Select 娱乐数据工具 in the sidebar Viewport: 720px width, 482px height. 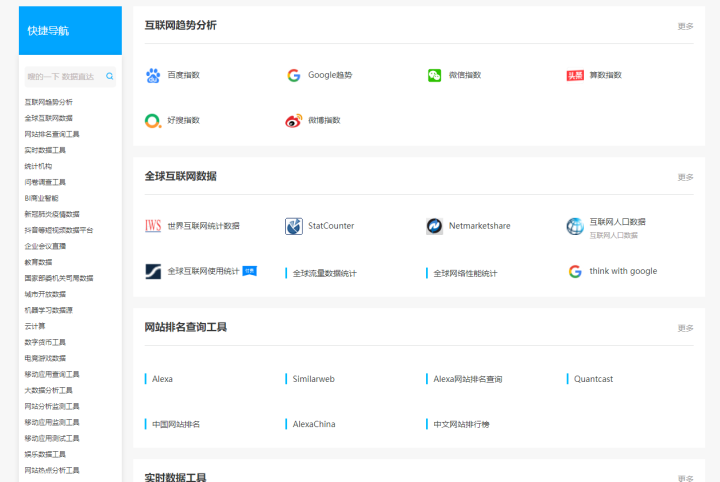tap(45, 454)
